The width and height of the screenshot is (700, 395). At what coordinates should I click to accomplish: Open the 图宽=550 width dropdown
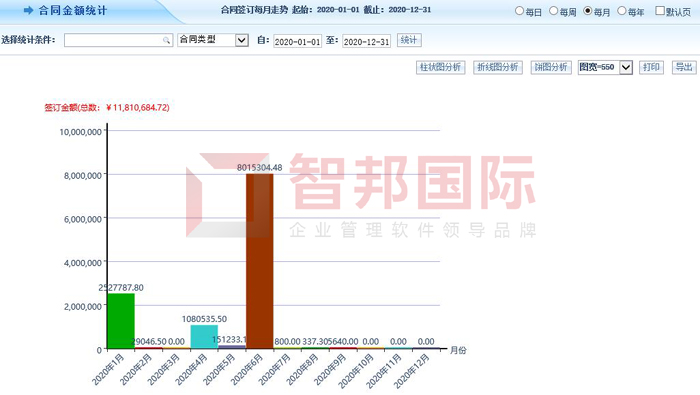pyautogui.click(x=605, y=67)
